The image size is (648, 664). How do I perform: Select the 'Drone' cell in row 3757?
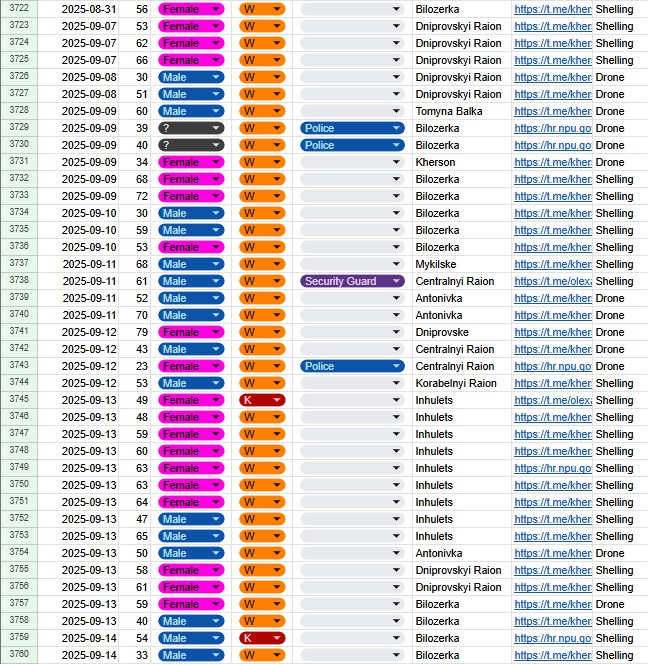click(x=620, y=604)
